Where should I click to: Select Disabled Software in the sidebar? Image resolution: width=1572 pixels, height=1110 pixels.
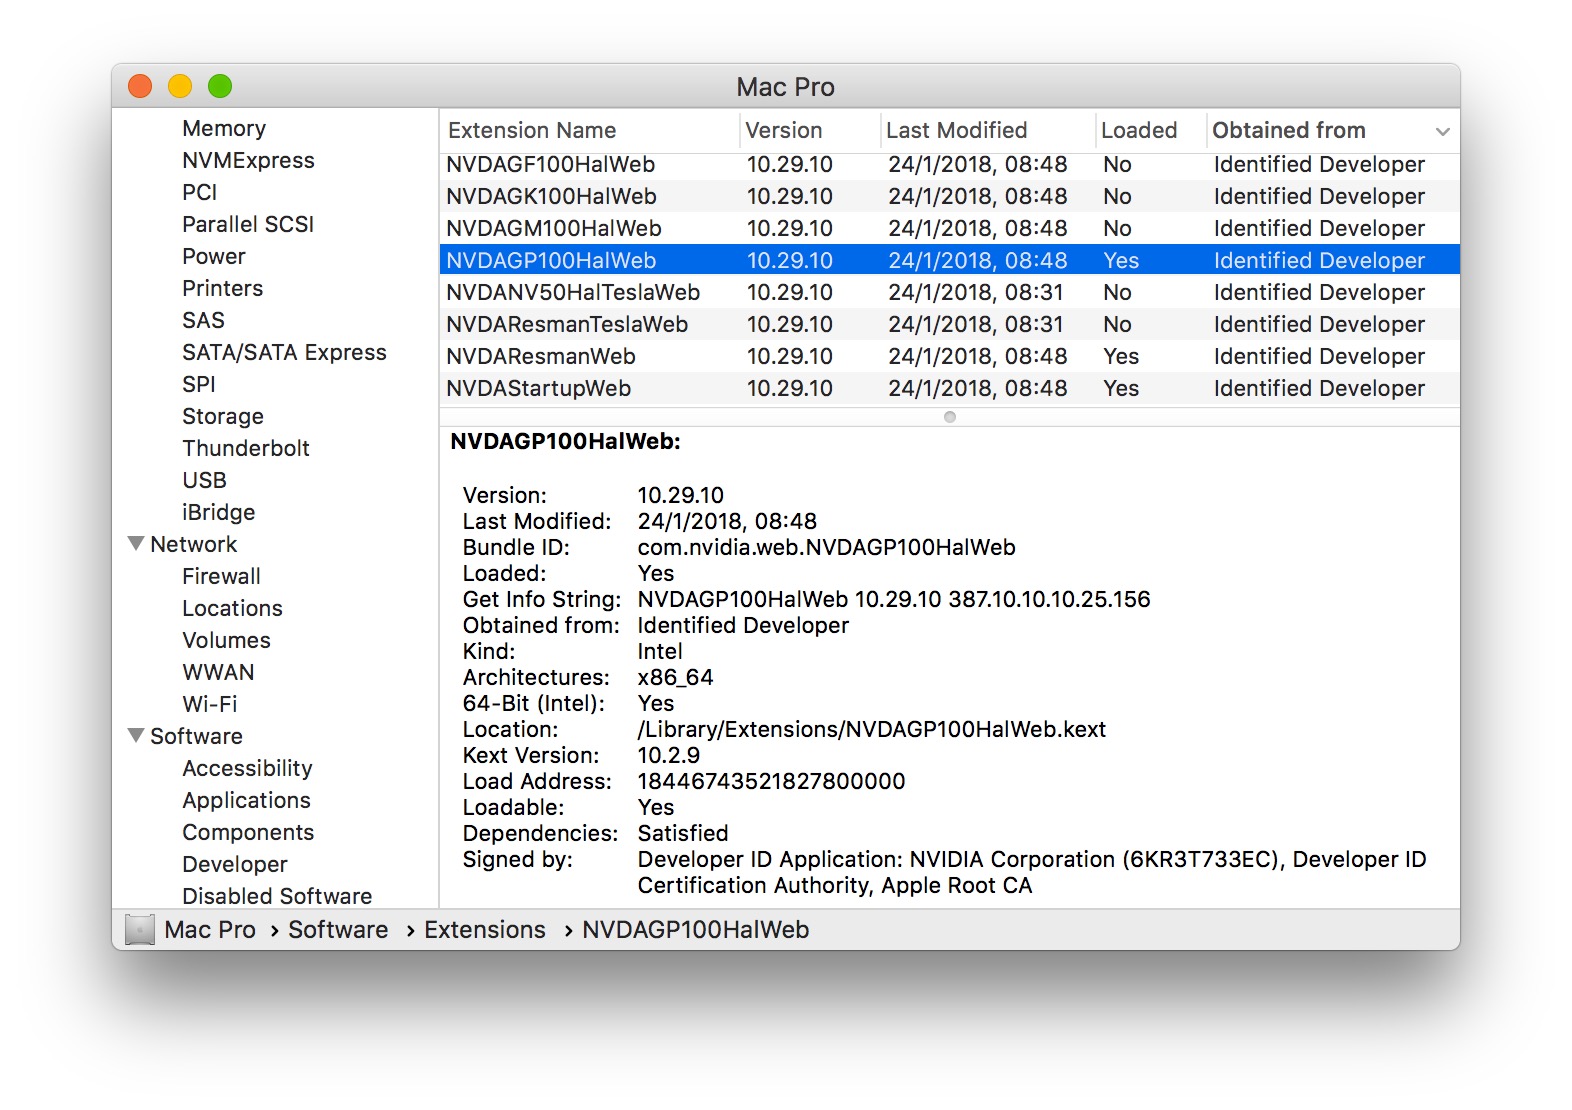coord(277,896)
